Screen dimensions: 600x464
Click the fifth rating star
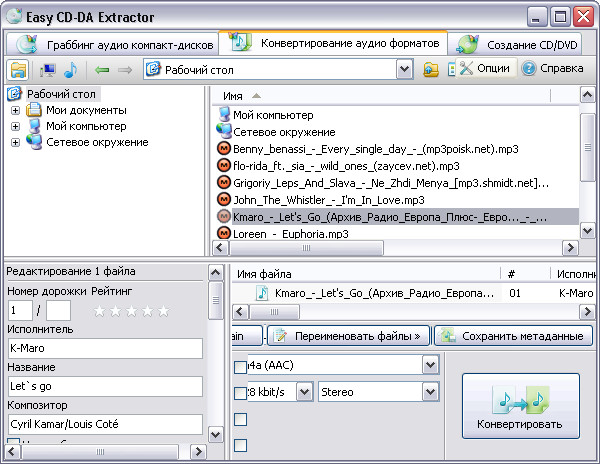point(163,311)
